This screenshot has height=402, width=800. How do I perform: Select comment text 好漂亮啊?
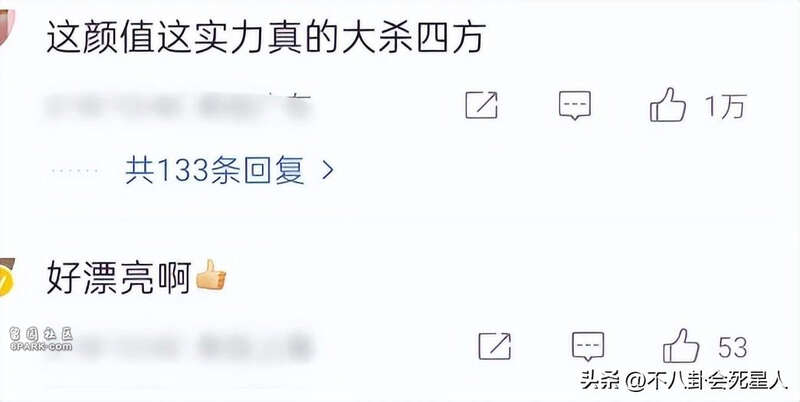(x=119, y=277)
